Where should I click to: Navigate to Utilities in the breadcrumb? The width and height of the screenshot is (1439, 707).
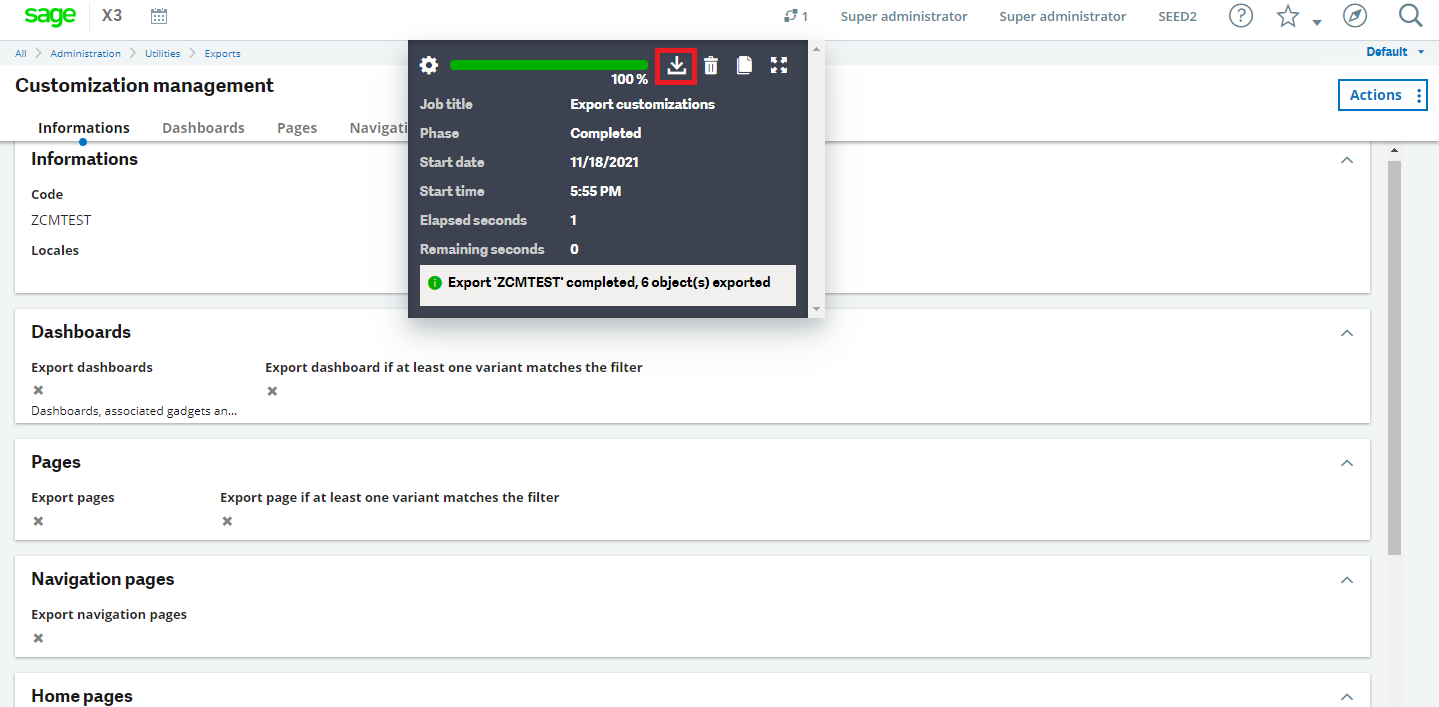[x=162, y=53]
